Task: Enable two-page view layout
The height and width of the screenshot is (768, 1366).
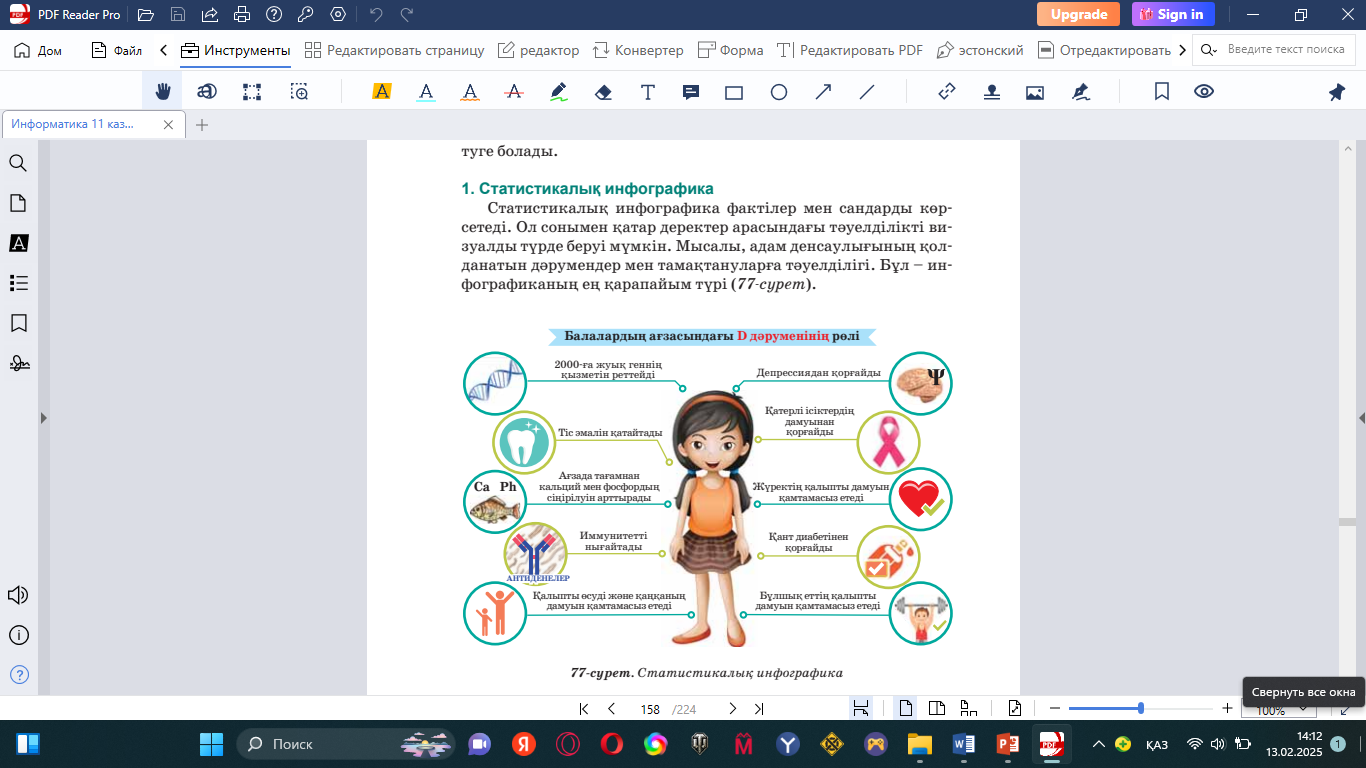Action: click(x=937, y=709)
